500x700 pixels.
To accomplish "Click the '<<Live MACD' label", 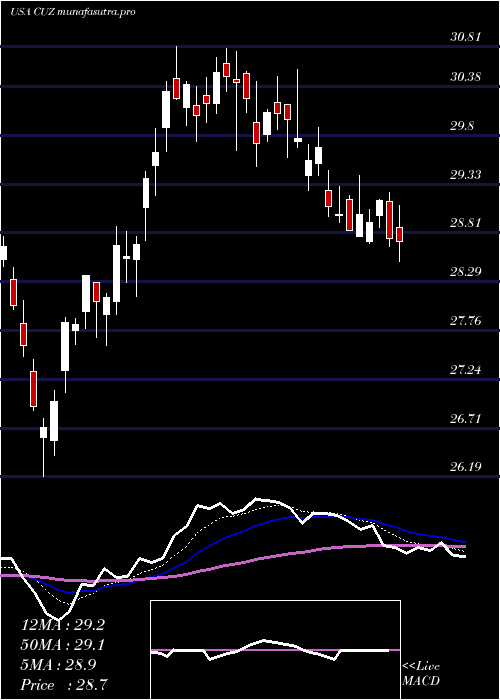I will coord(421,674).
